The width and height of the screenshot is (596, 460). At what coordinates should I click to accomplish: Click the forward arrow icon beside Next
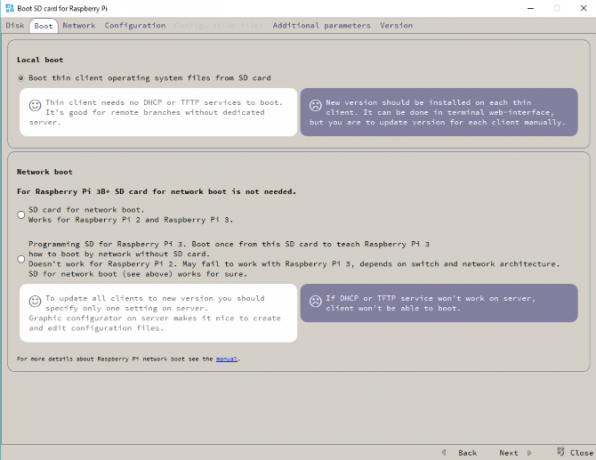tap(529, 452)
